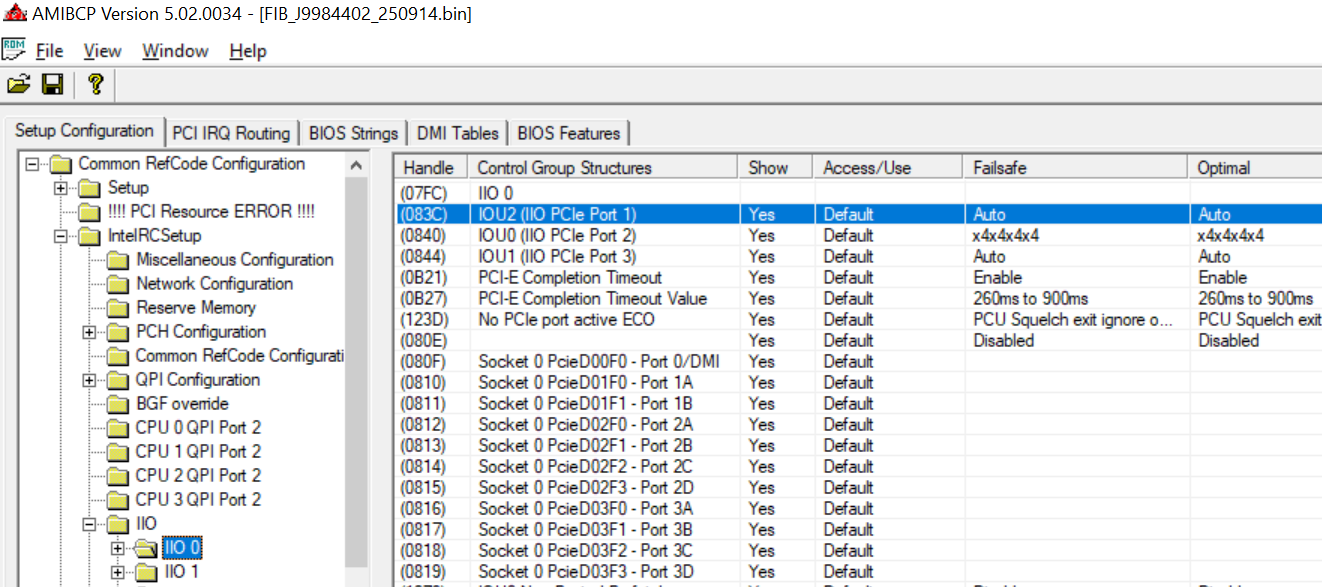Click the AMIBCP application icon in title bar

(14, 13)
